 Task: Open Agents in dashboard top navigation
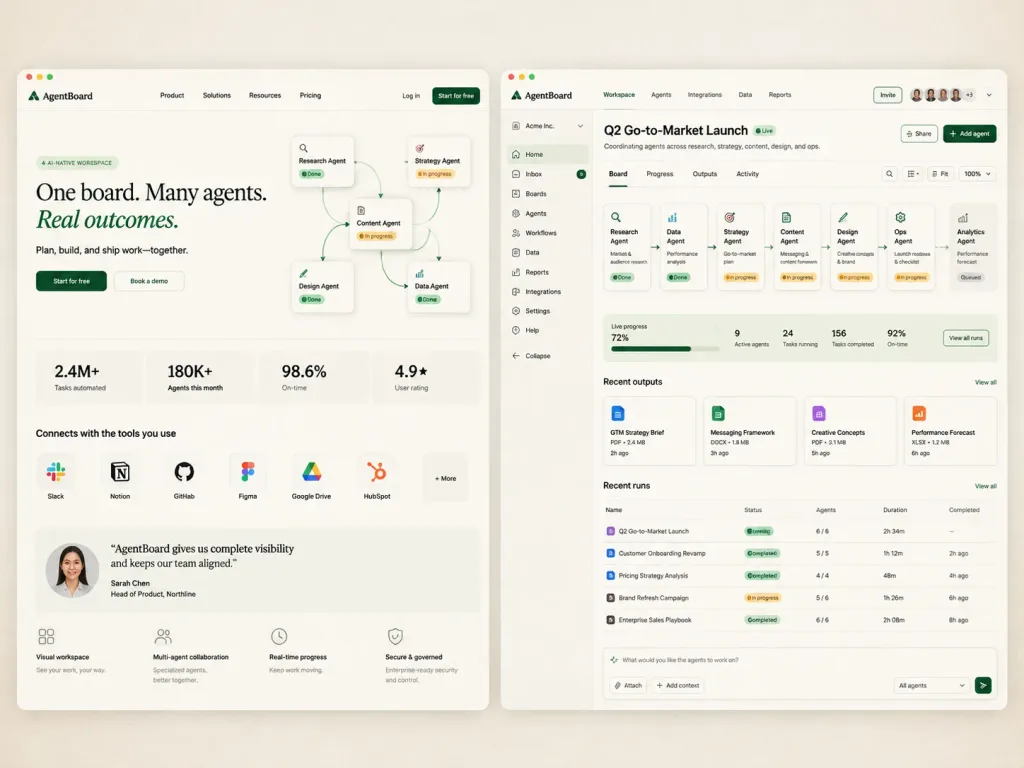tap(661, 95)
